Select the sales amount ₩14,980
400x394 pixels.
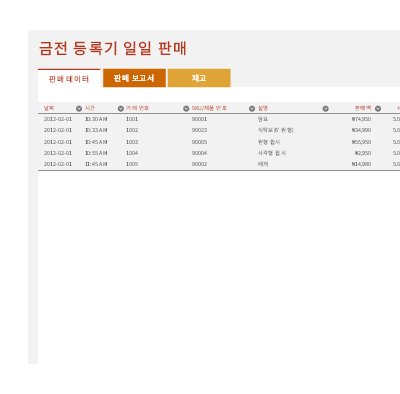tap(361, 164)
